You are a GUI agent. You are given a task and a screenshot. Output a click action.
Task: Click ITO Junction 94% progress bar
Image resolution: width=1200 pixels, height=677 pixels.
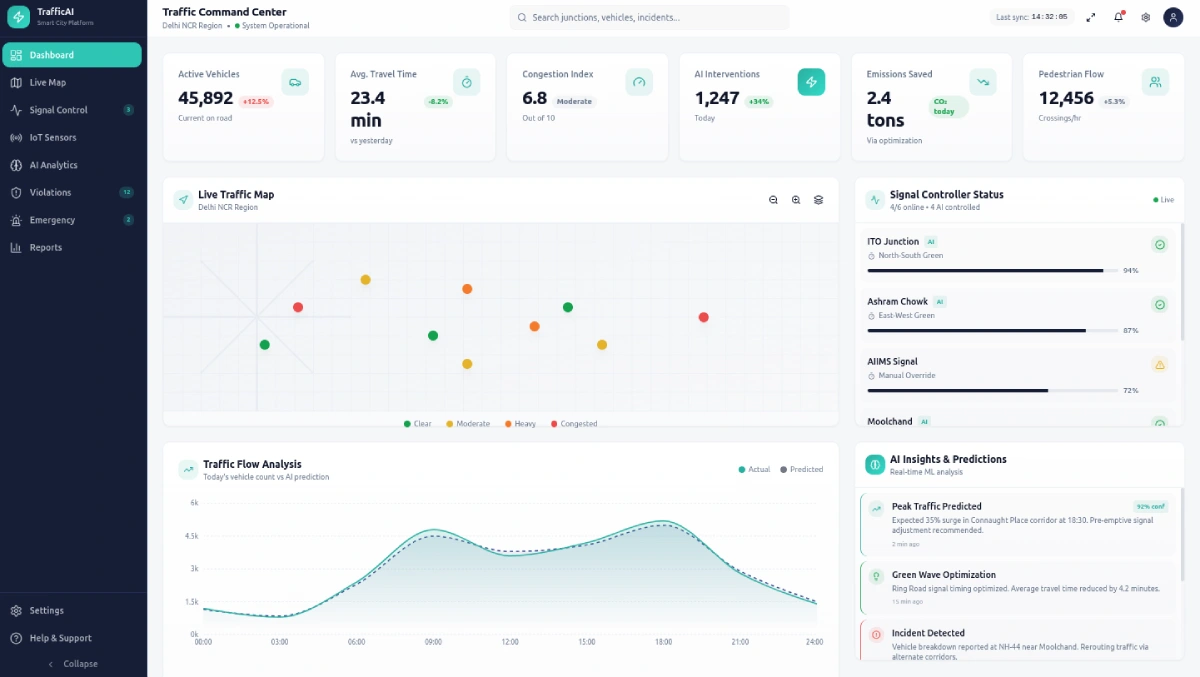pyautogui.click(x=992, y=270)
